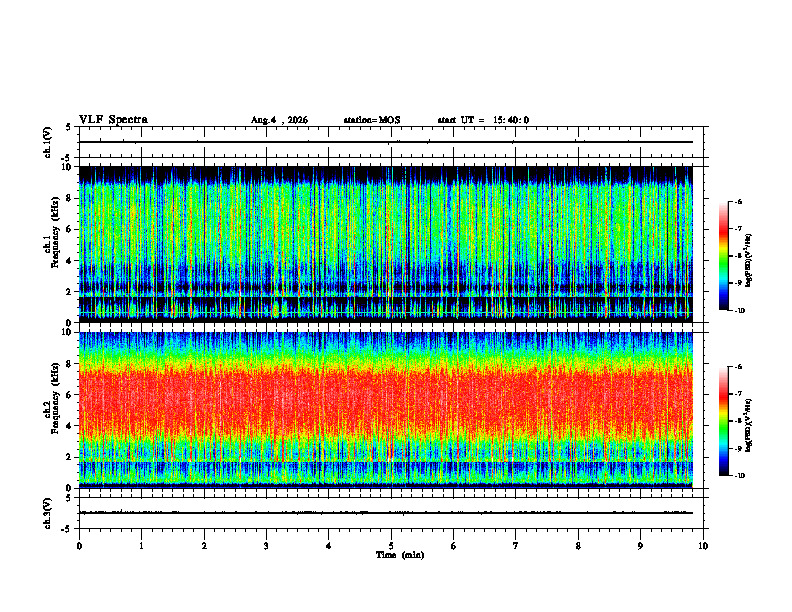Click the 9 minute tick label on time axis
Image resolution: width=792 pixels, height=612 pixels.
(x=640, y=546)
